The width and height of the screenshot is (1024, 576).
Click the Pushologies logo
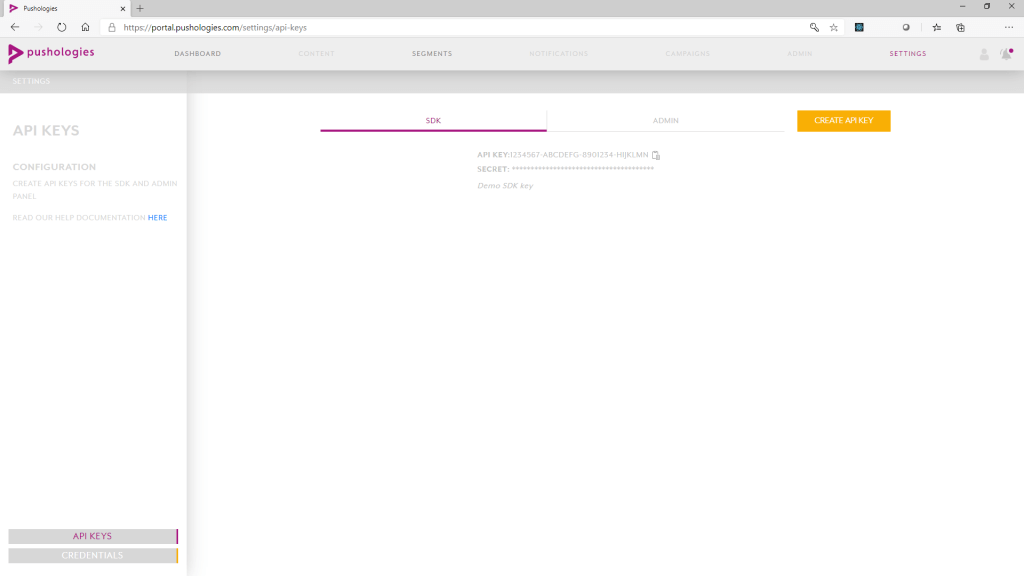coord(51,54)
